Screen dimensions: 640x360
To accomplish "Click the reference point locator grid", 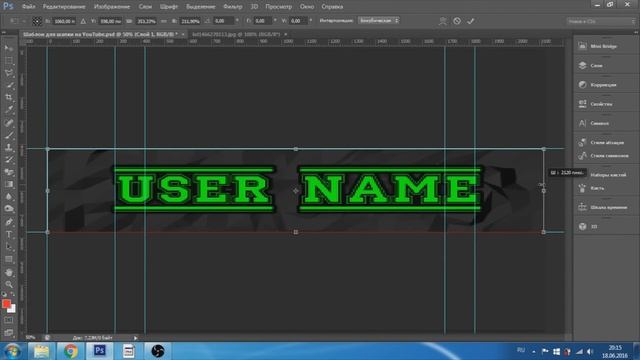I will [37, 21].
